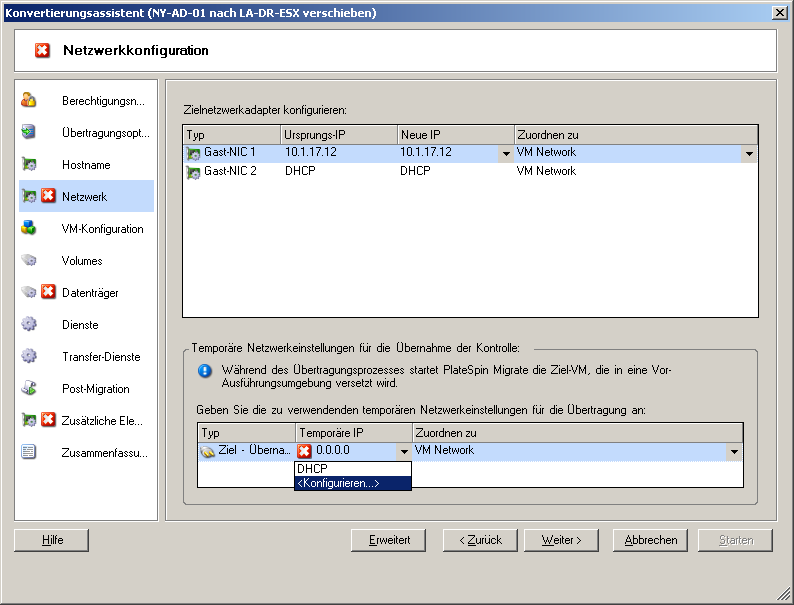Click the blue information icon
Screen dimensions: 794x605
coord(205,371)
